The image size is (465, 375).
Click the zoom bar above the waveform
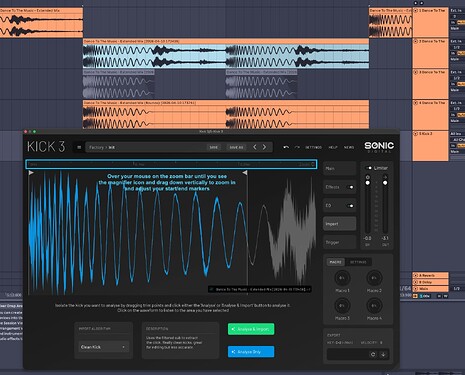click(x=171, y=164)
